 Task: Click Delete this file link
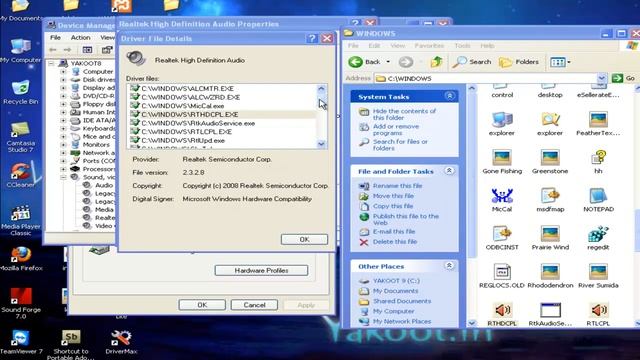point(395,242)
